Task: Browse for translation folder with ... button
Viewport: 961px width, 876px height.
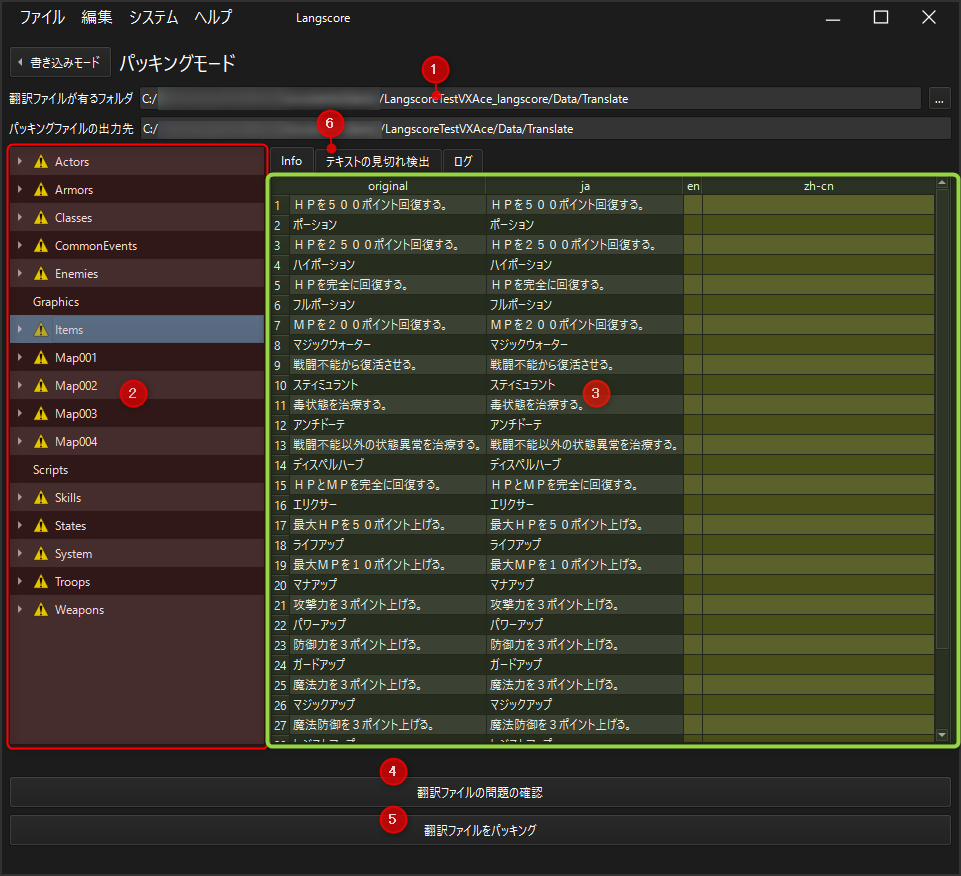Action: coord(940,99)
